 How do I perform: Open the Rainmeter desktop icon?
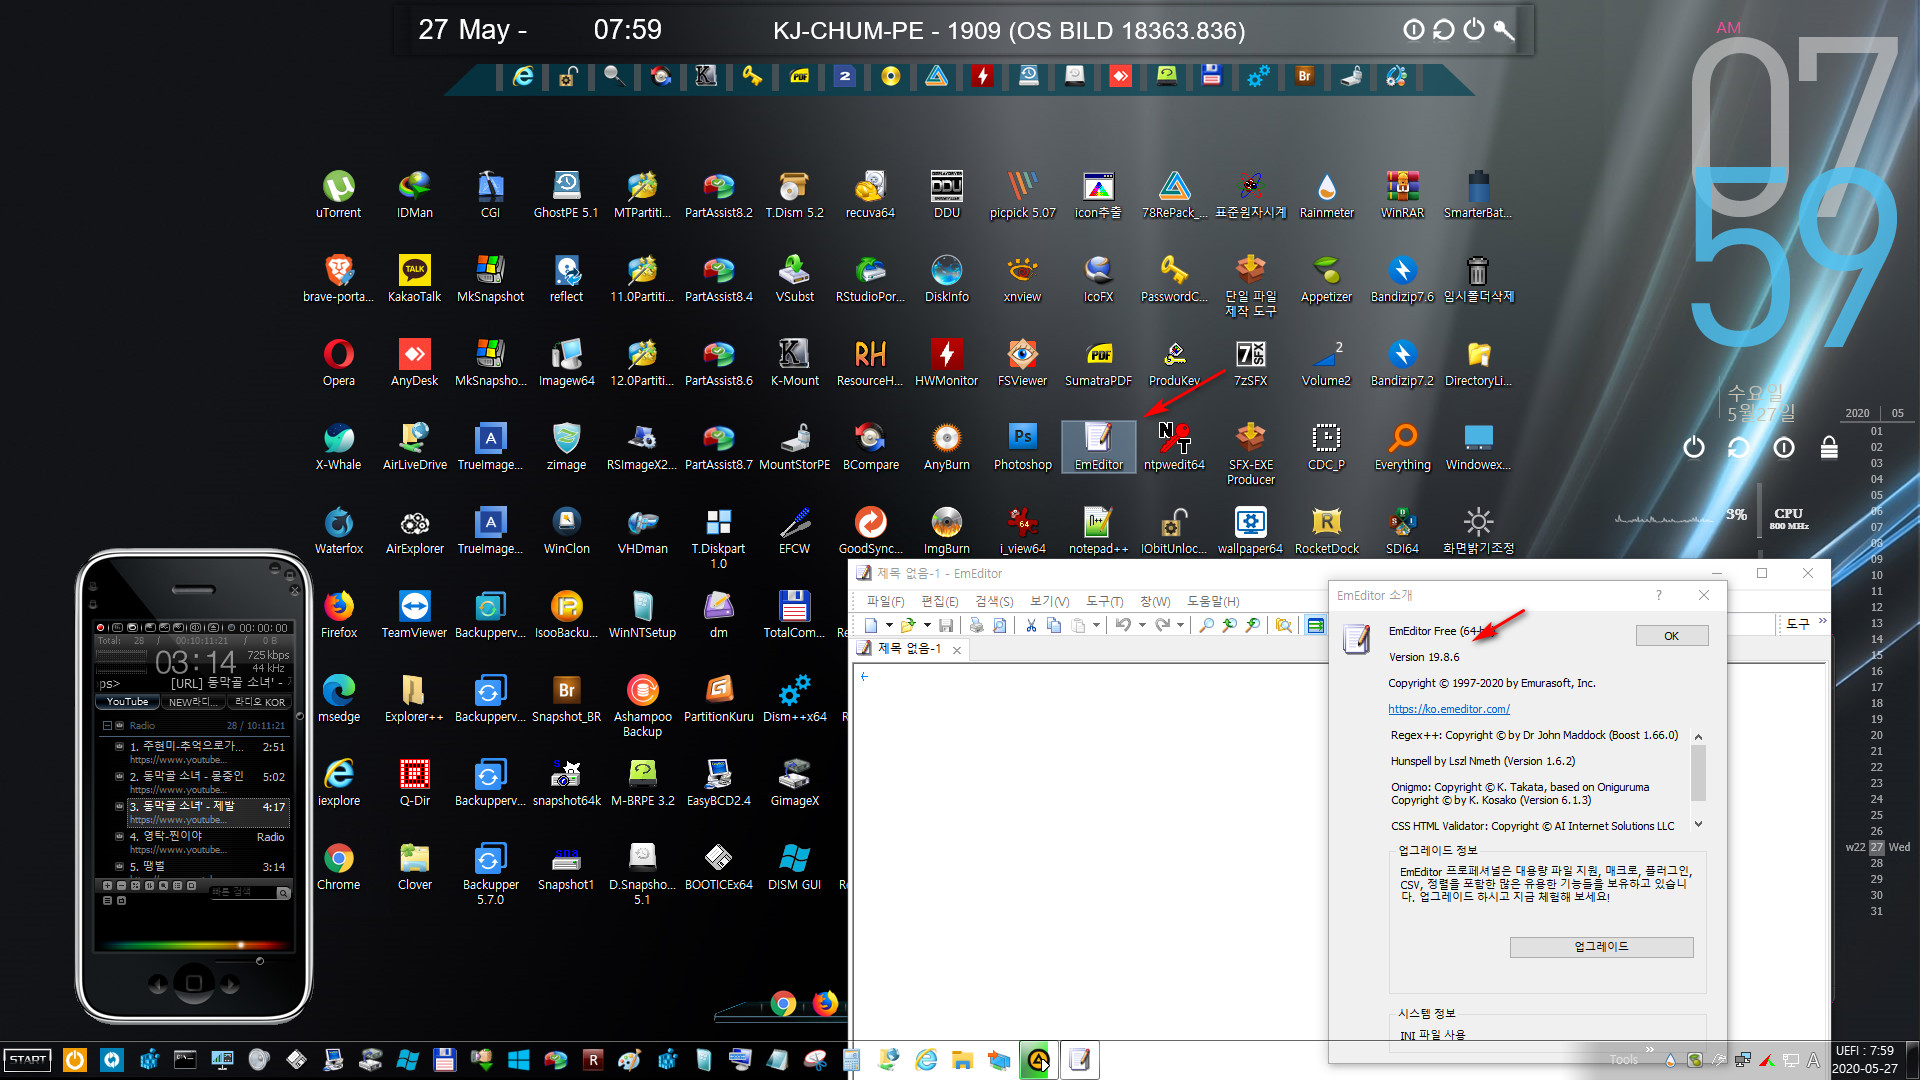pyautogui.click(x=1327, y=194)
